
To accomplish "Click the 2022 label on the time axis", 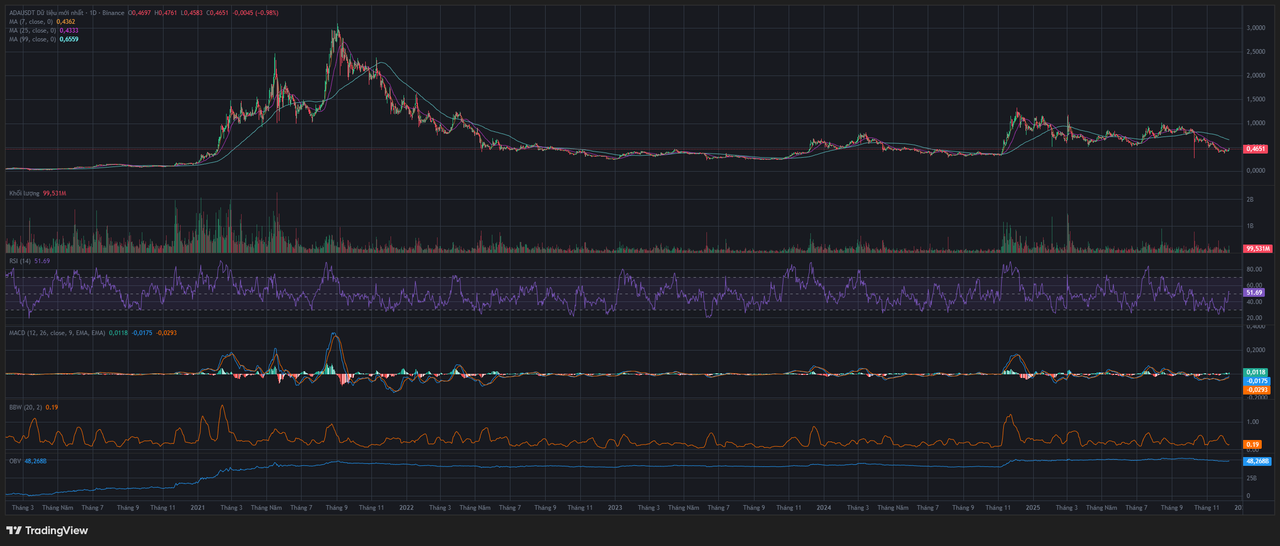I will 406,508.
